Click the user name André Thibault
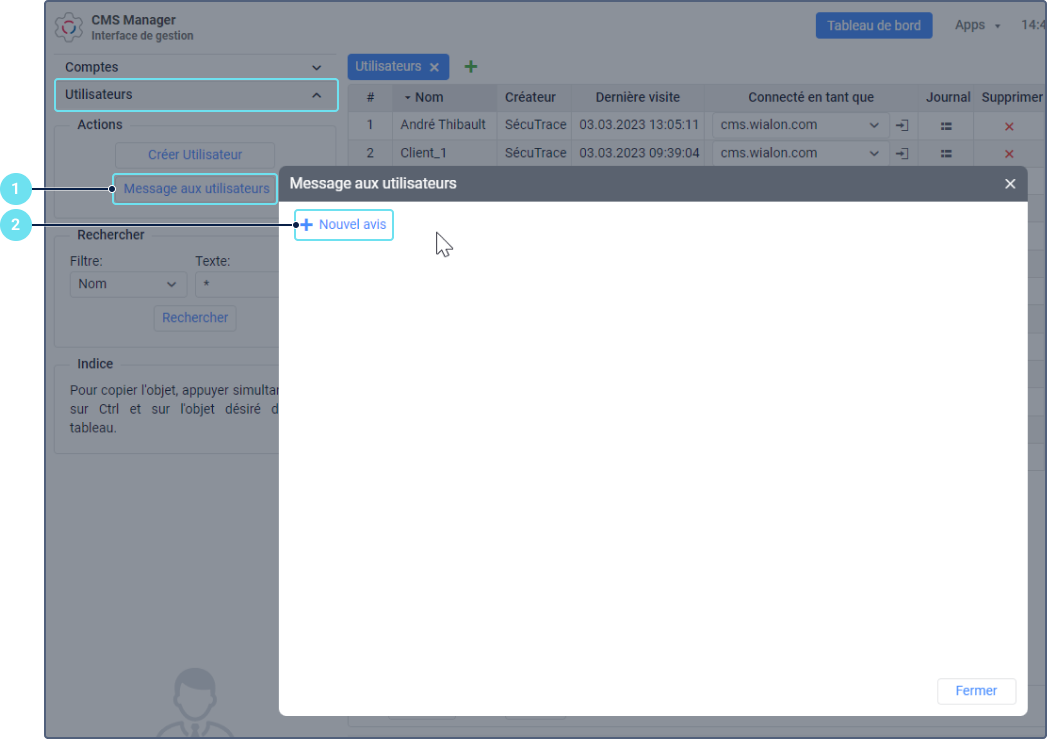 [x=443, y=125]
